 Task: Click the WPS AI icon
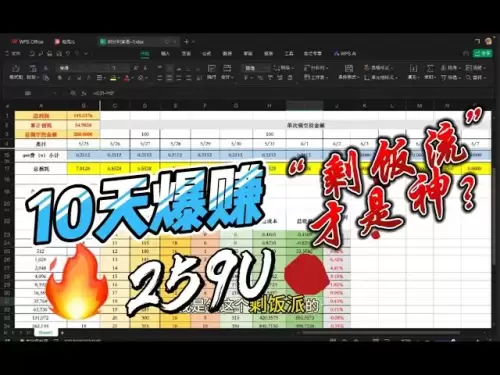point(345,53)
